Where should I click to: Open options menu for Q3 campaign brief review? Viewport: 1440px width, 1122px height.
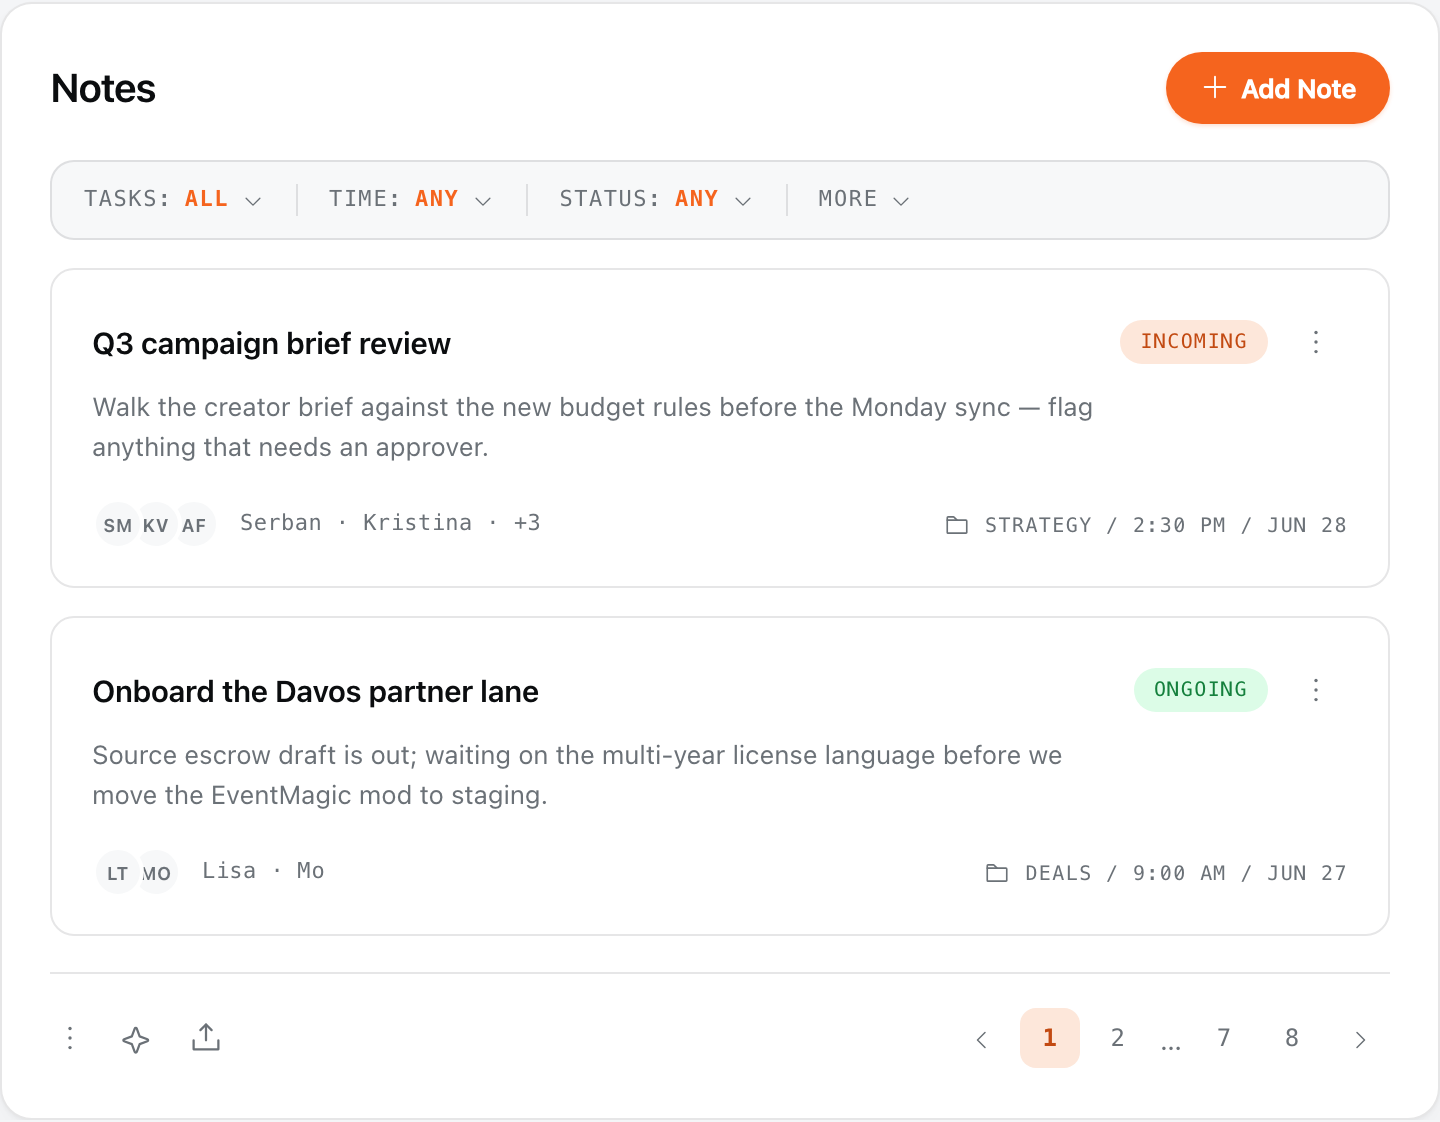pyautogui.click(x=1316, y=342)
